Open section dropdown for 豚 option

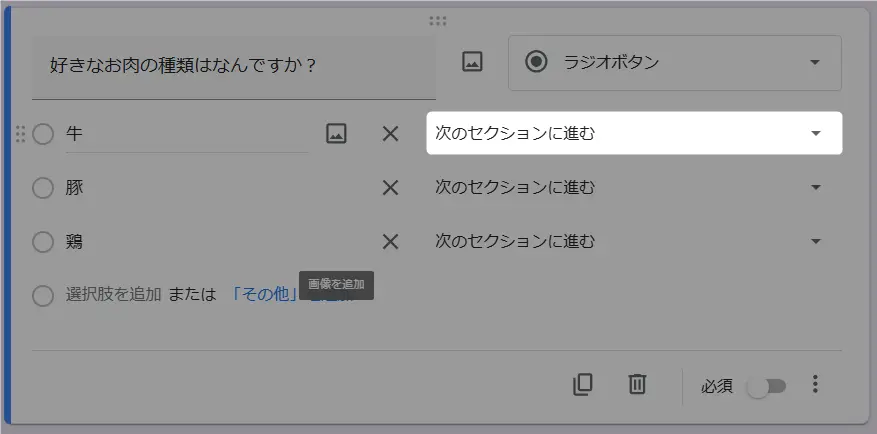(x=634, y=187)
